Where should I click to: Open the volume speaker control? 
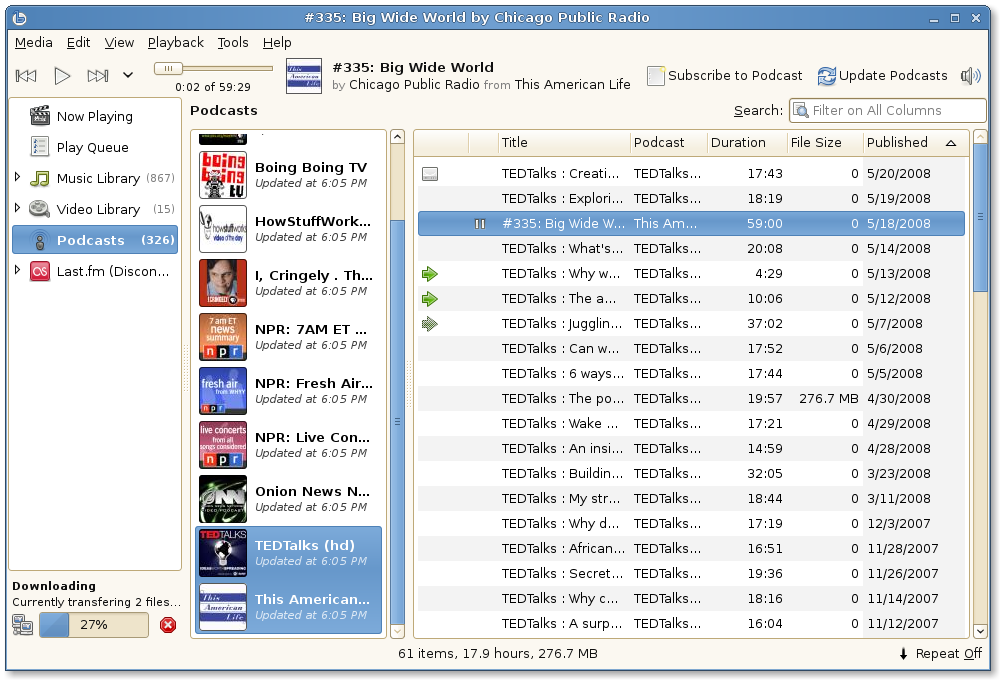pyautogui.click(x=970, y=76)
